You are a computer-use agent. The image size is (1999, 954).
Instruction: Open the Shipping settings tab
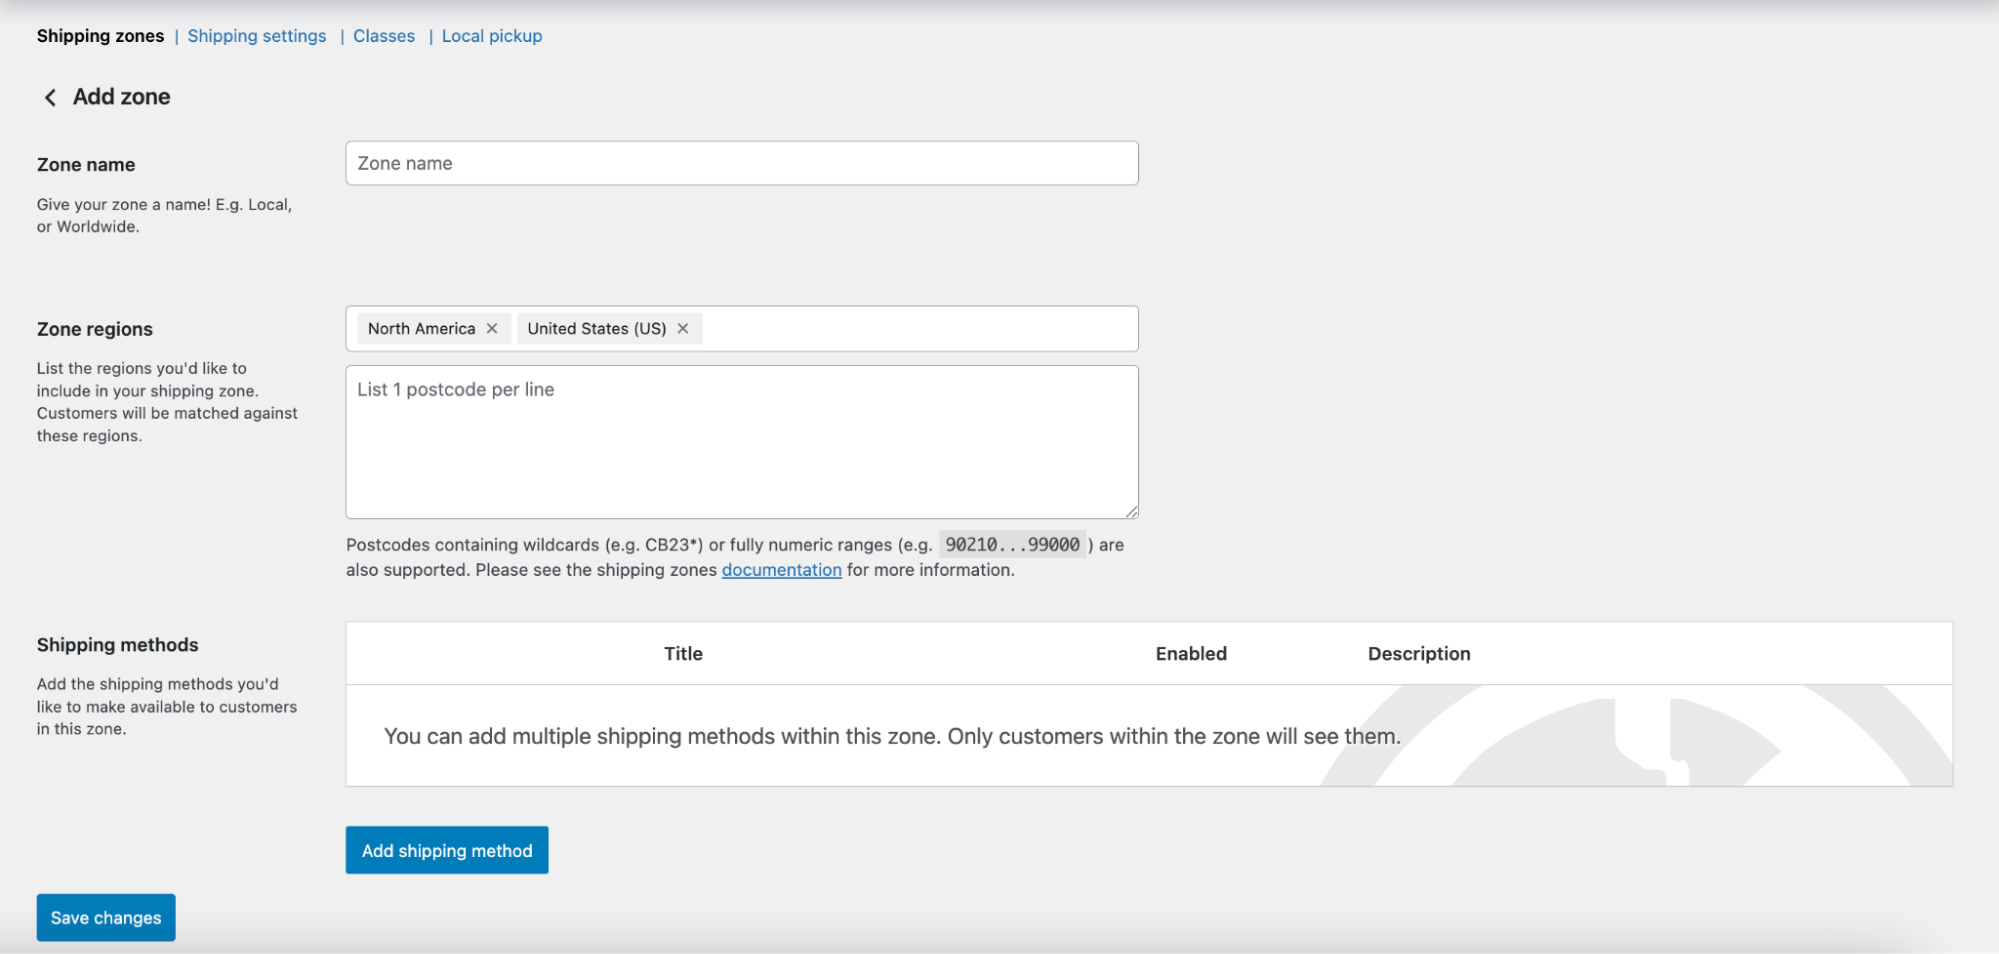coord(256,35)
